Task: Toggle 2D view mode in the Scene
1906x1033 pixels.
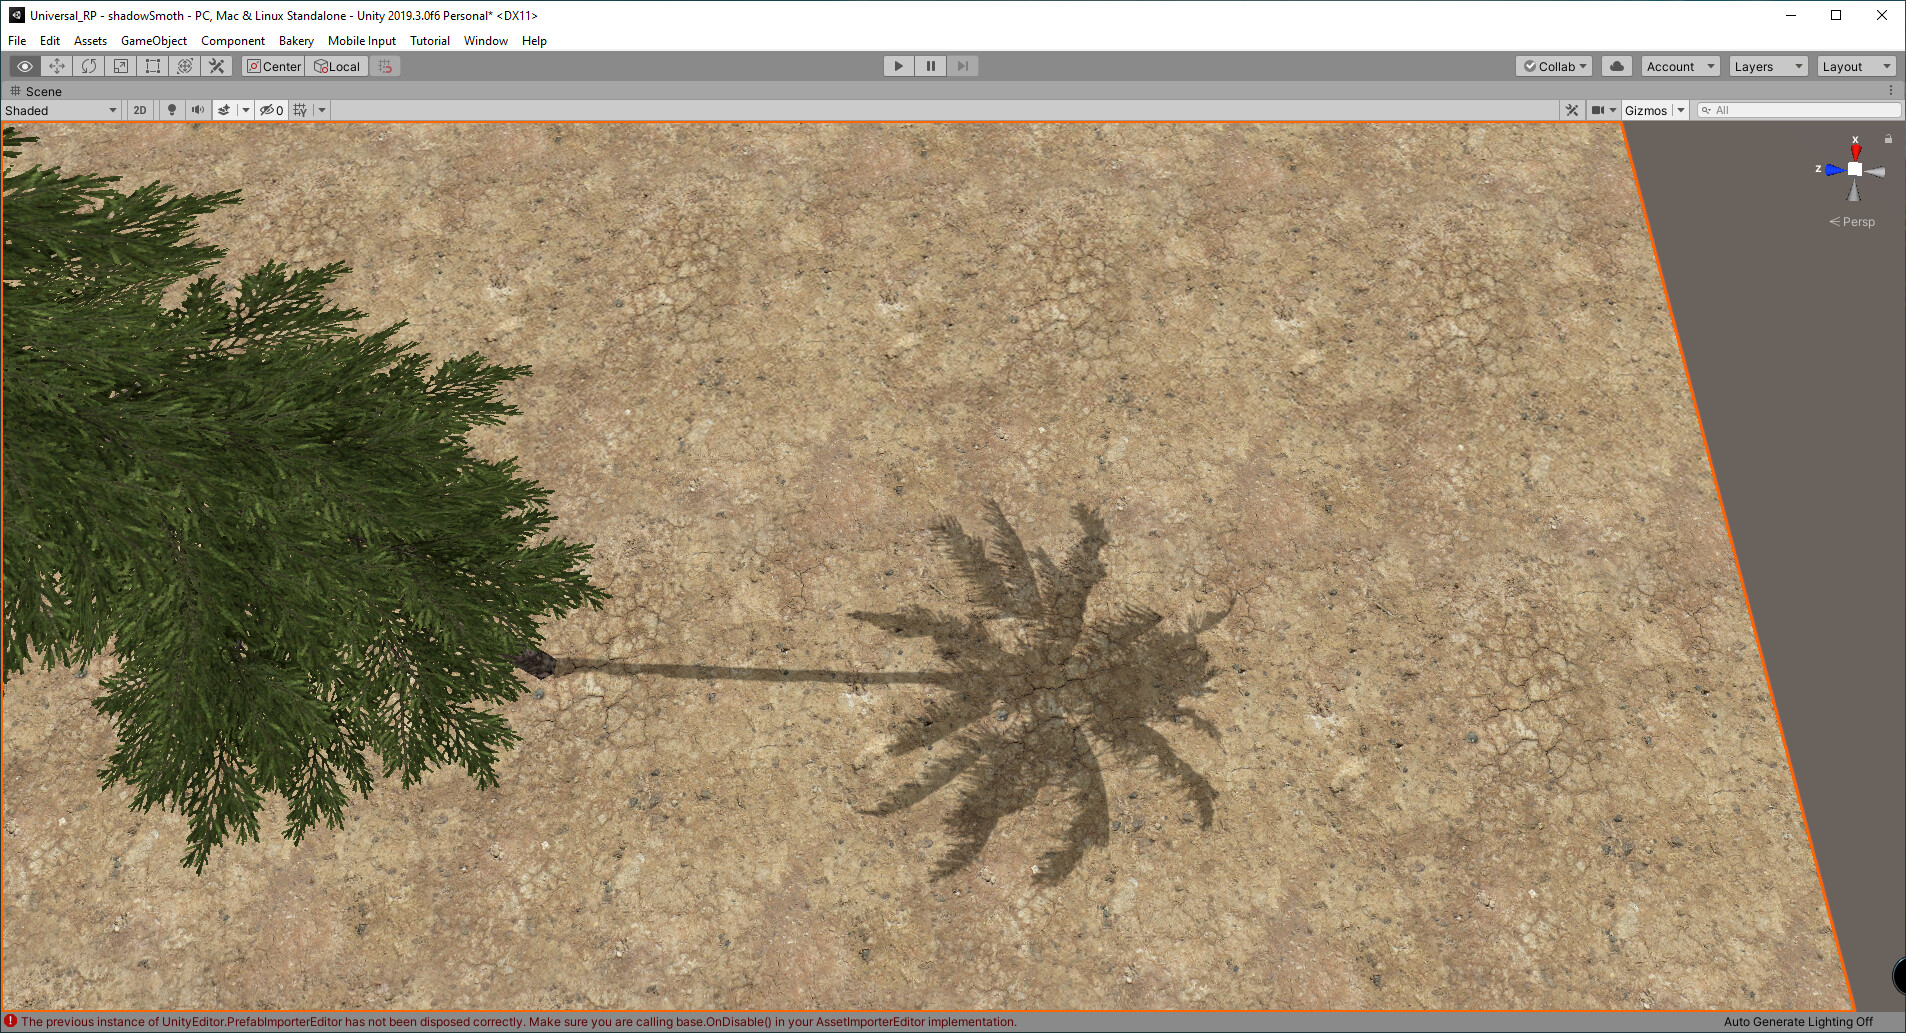Action: 139,110
